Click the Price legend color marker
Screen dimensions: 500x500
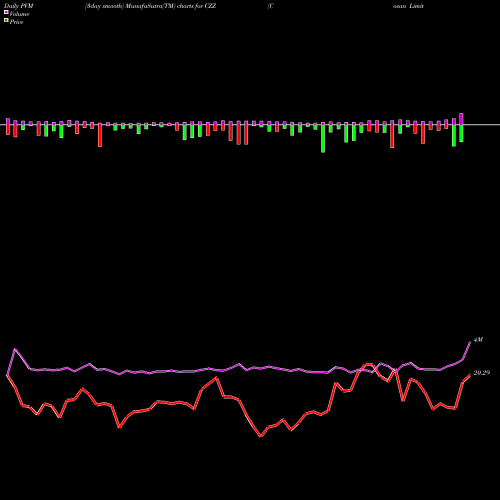click(6, 21)
